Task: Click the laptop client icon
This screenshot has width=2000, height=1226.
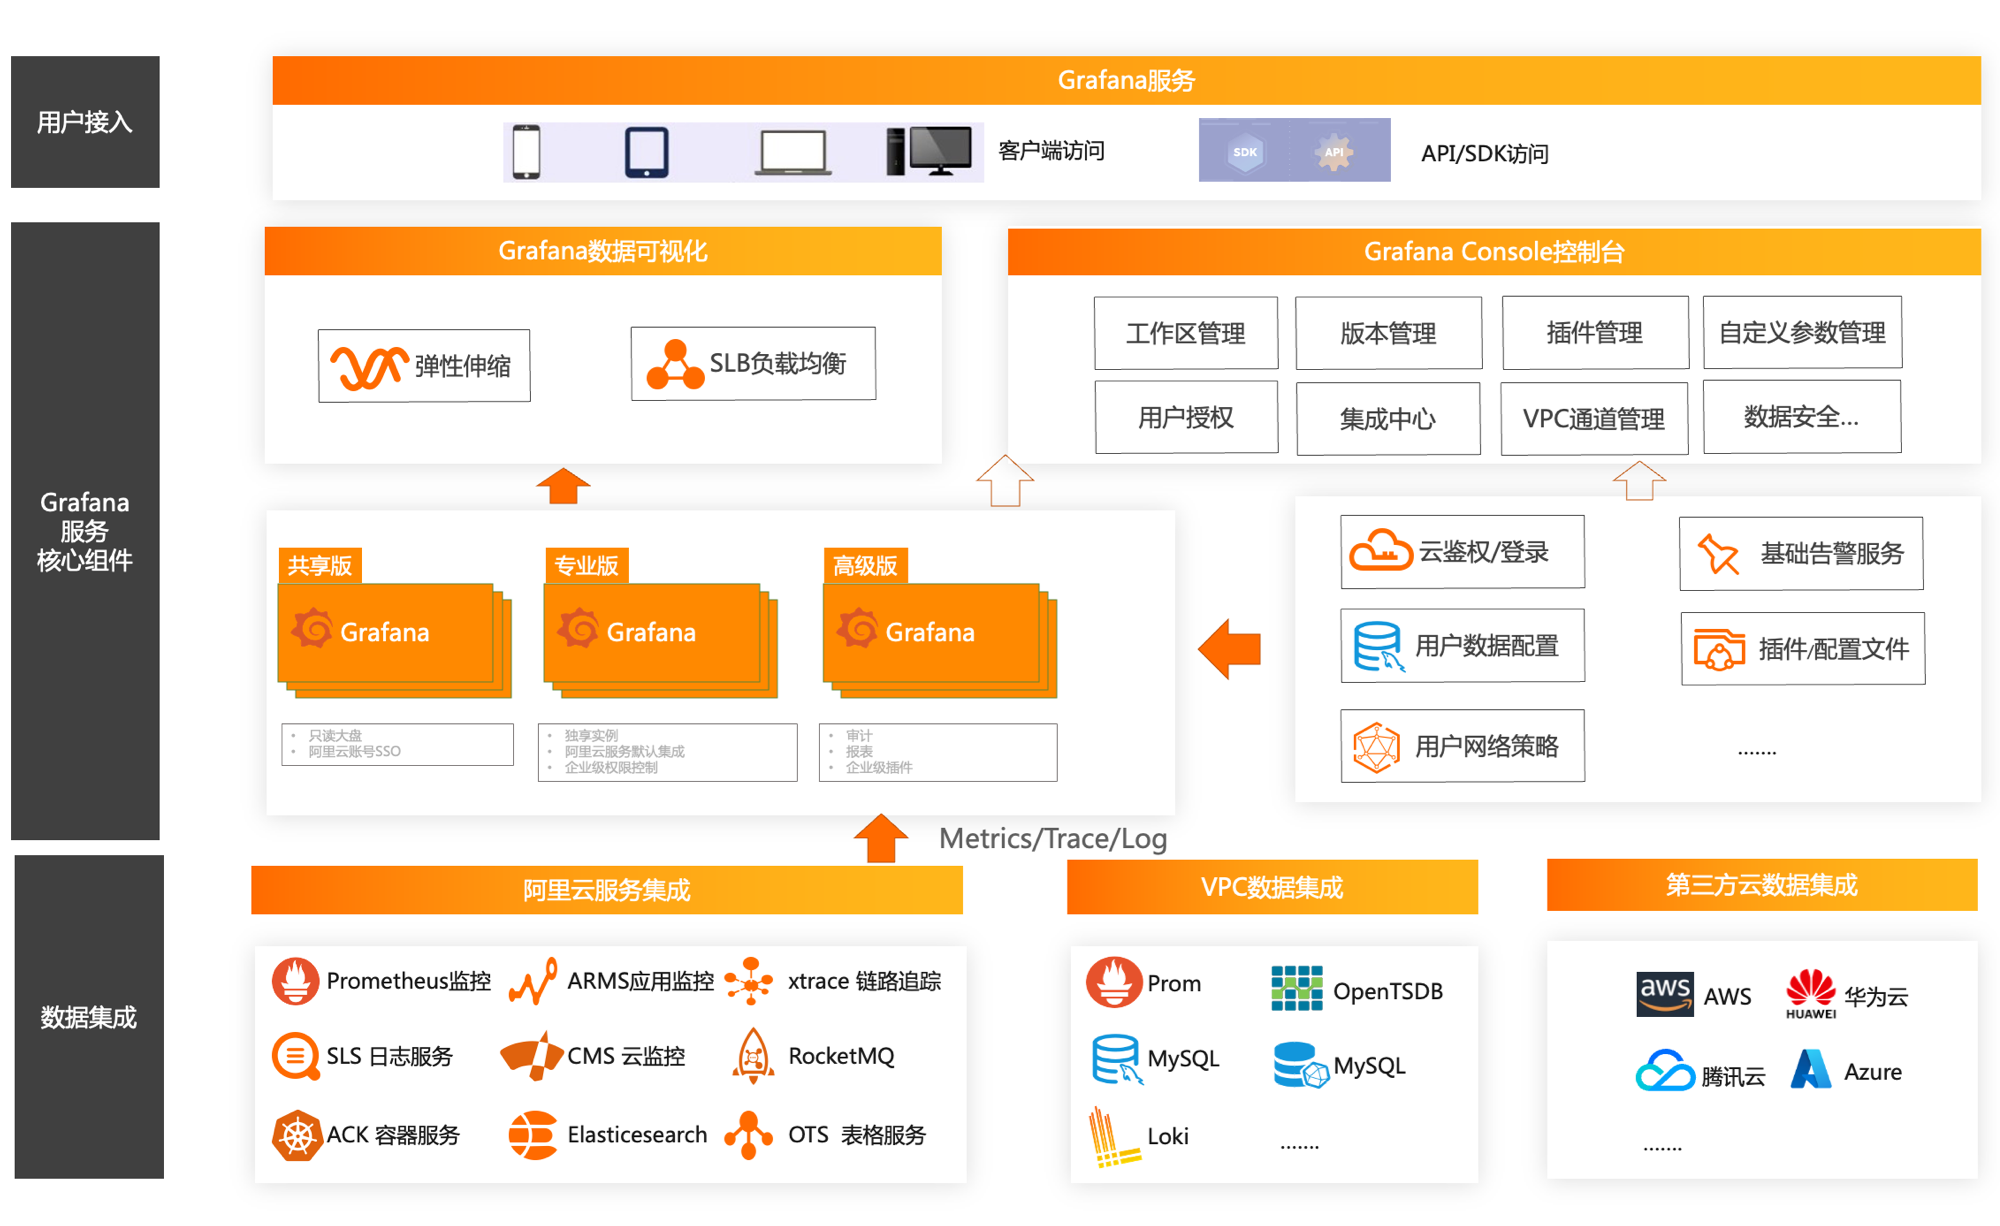Action: pyautogui.click(x=793, y=153)
